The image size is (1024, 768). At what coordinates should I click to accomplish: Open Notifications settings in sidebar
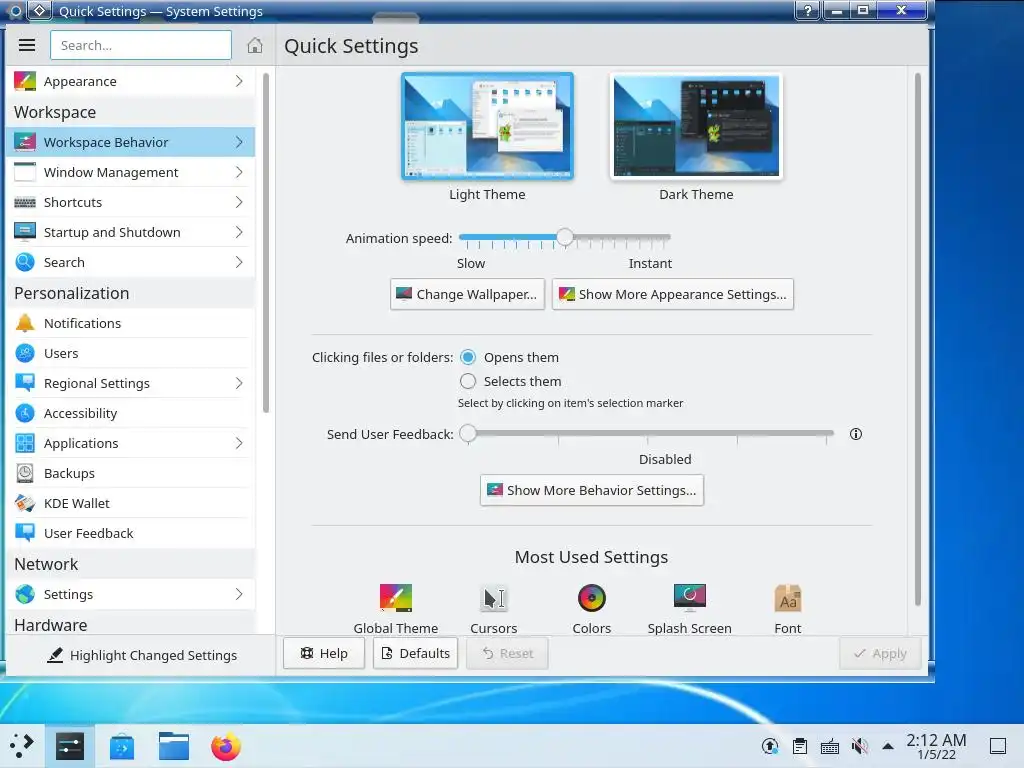131,323
